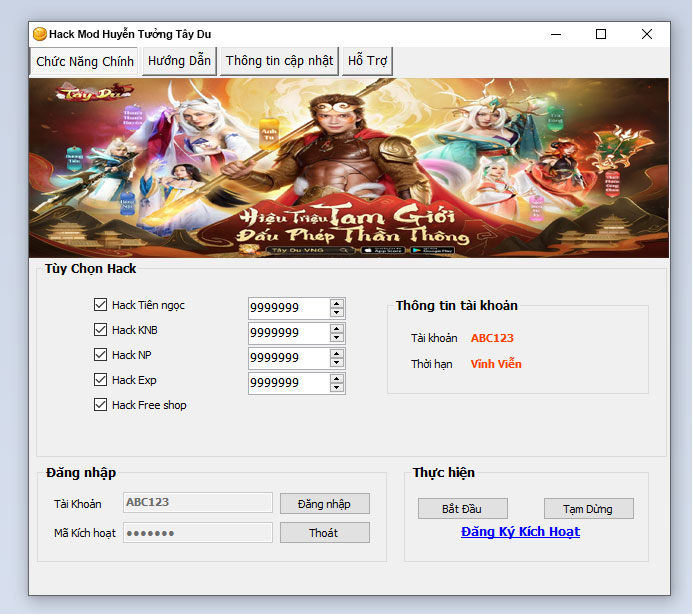Click the Hack Exp number field
The width and height of the screenshot is (693, 616).
289,383
